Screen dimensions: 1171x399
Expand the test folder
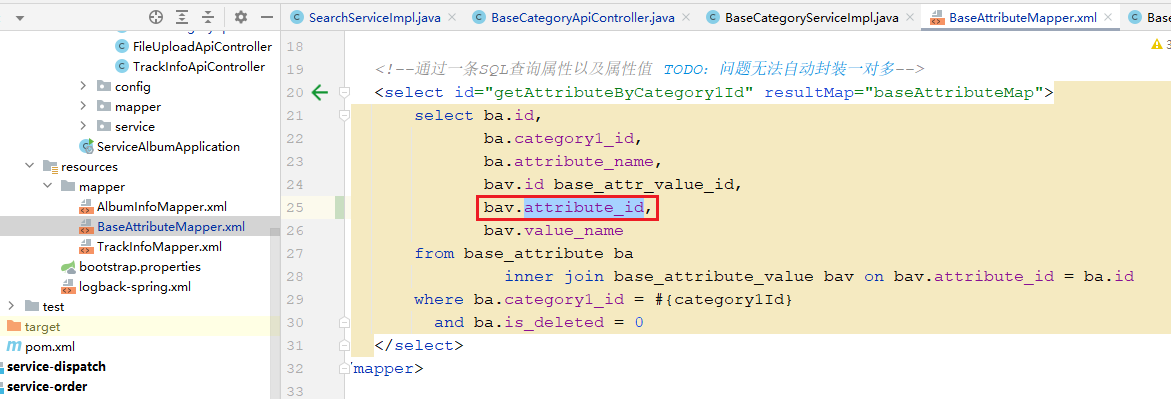[x=12, y=306]
